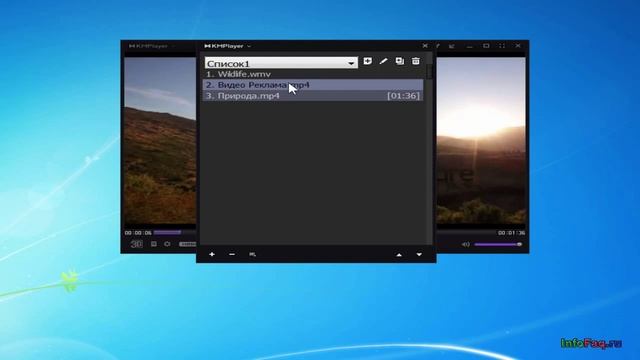Click the 00:00:06 elapsed time display
The width and height of the screenshot is (640, 360).
pyautogui.click(x=138, y=233)
